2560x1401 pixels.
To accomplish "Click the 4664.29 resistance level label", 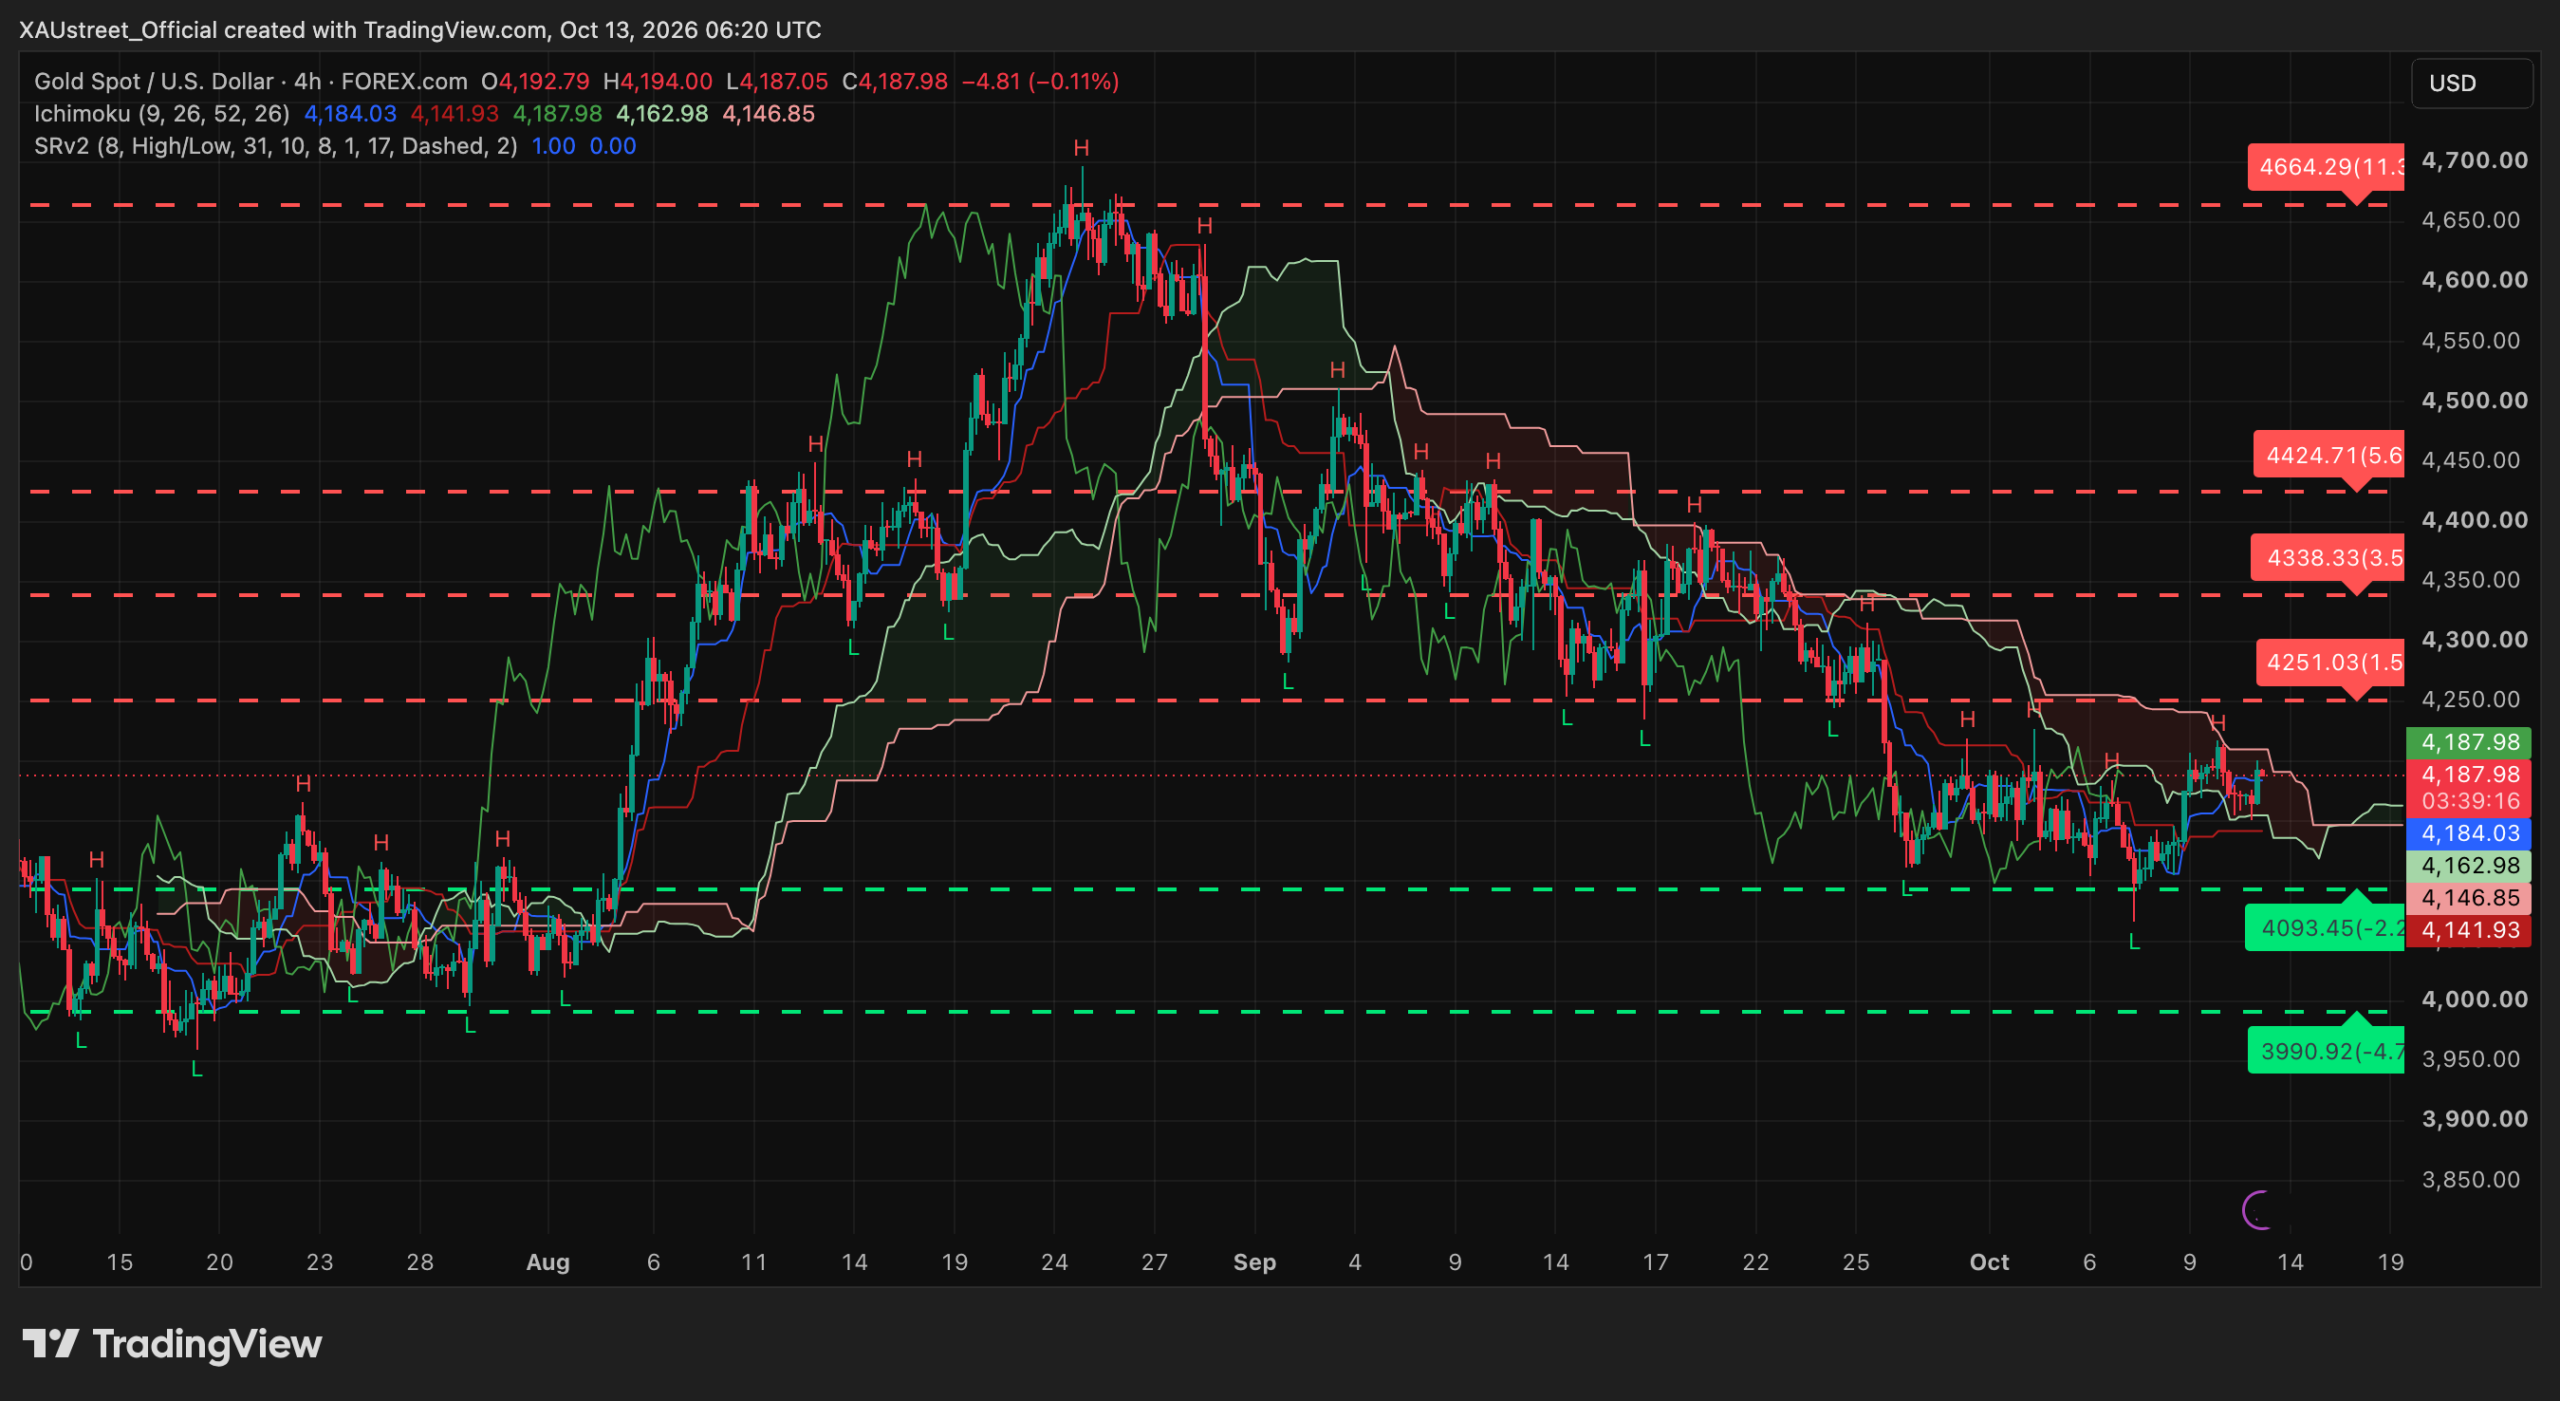I will (2326, 167).
